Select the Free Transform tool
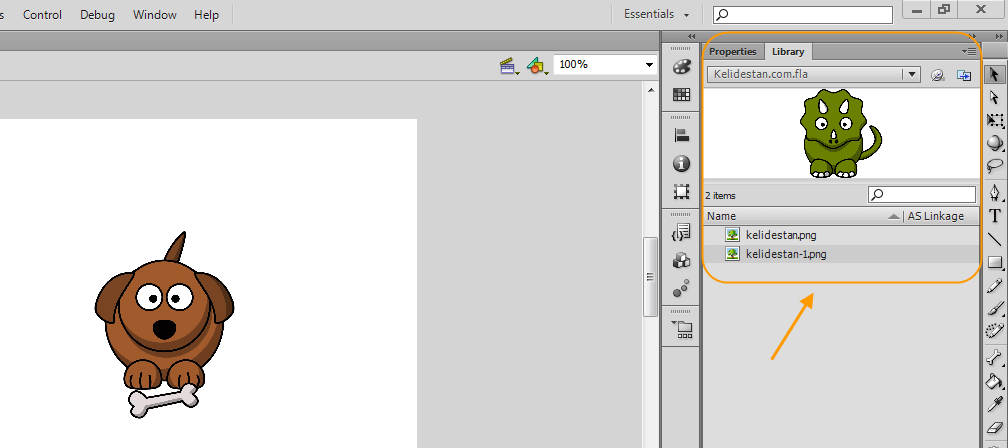This screenshot has height=448, width=1008. click(994, 120)
